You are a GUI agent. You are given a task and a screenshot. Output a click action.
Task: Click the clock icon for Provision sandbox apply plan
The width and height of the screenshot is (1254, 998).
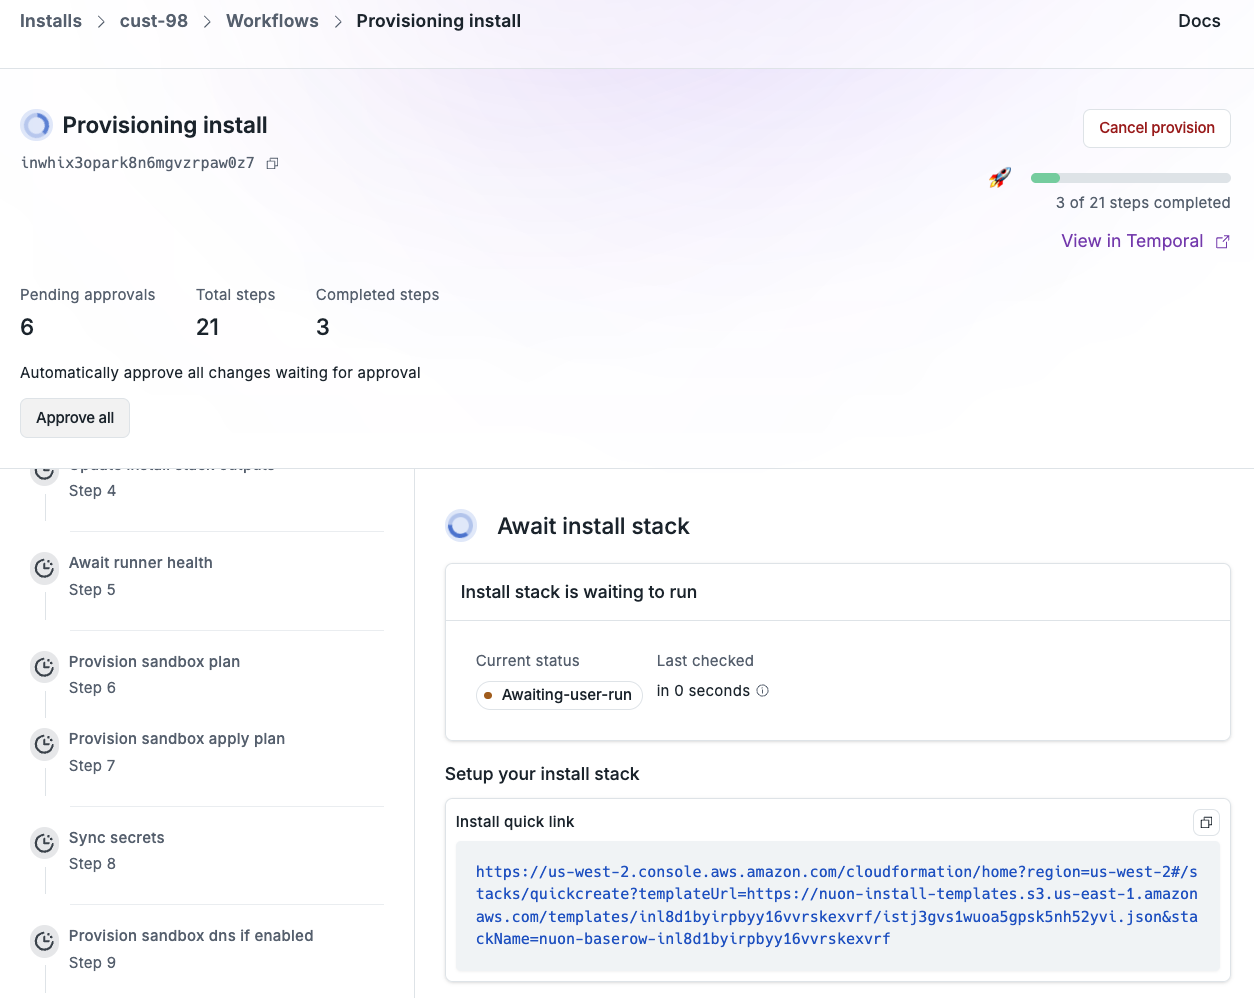44,744
